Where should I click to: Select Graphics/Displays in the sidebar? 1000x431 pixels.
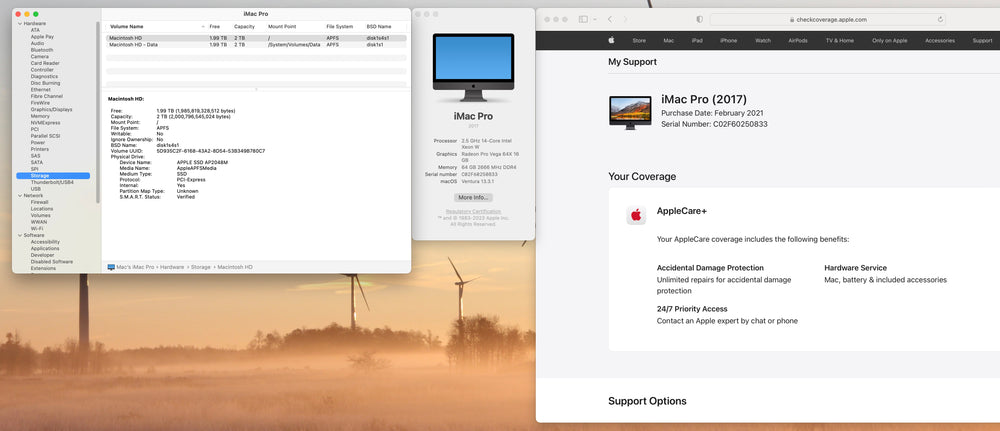point(52,110)
